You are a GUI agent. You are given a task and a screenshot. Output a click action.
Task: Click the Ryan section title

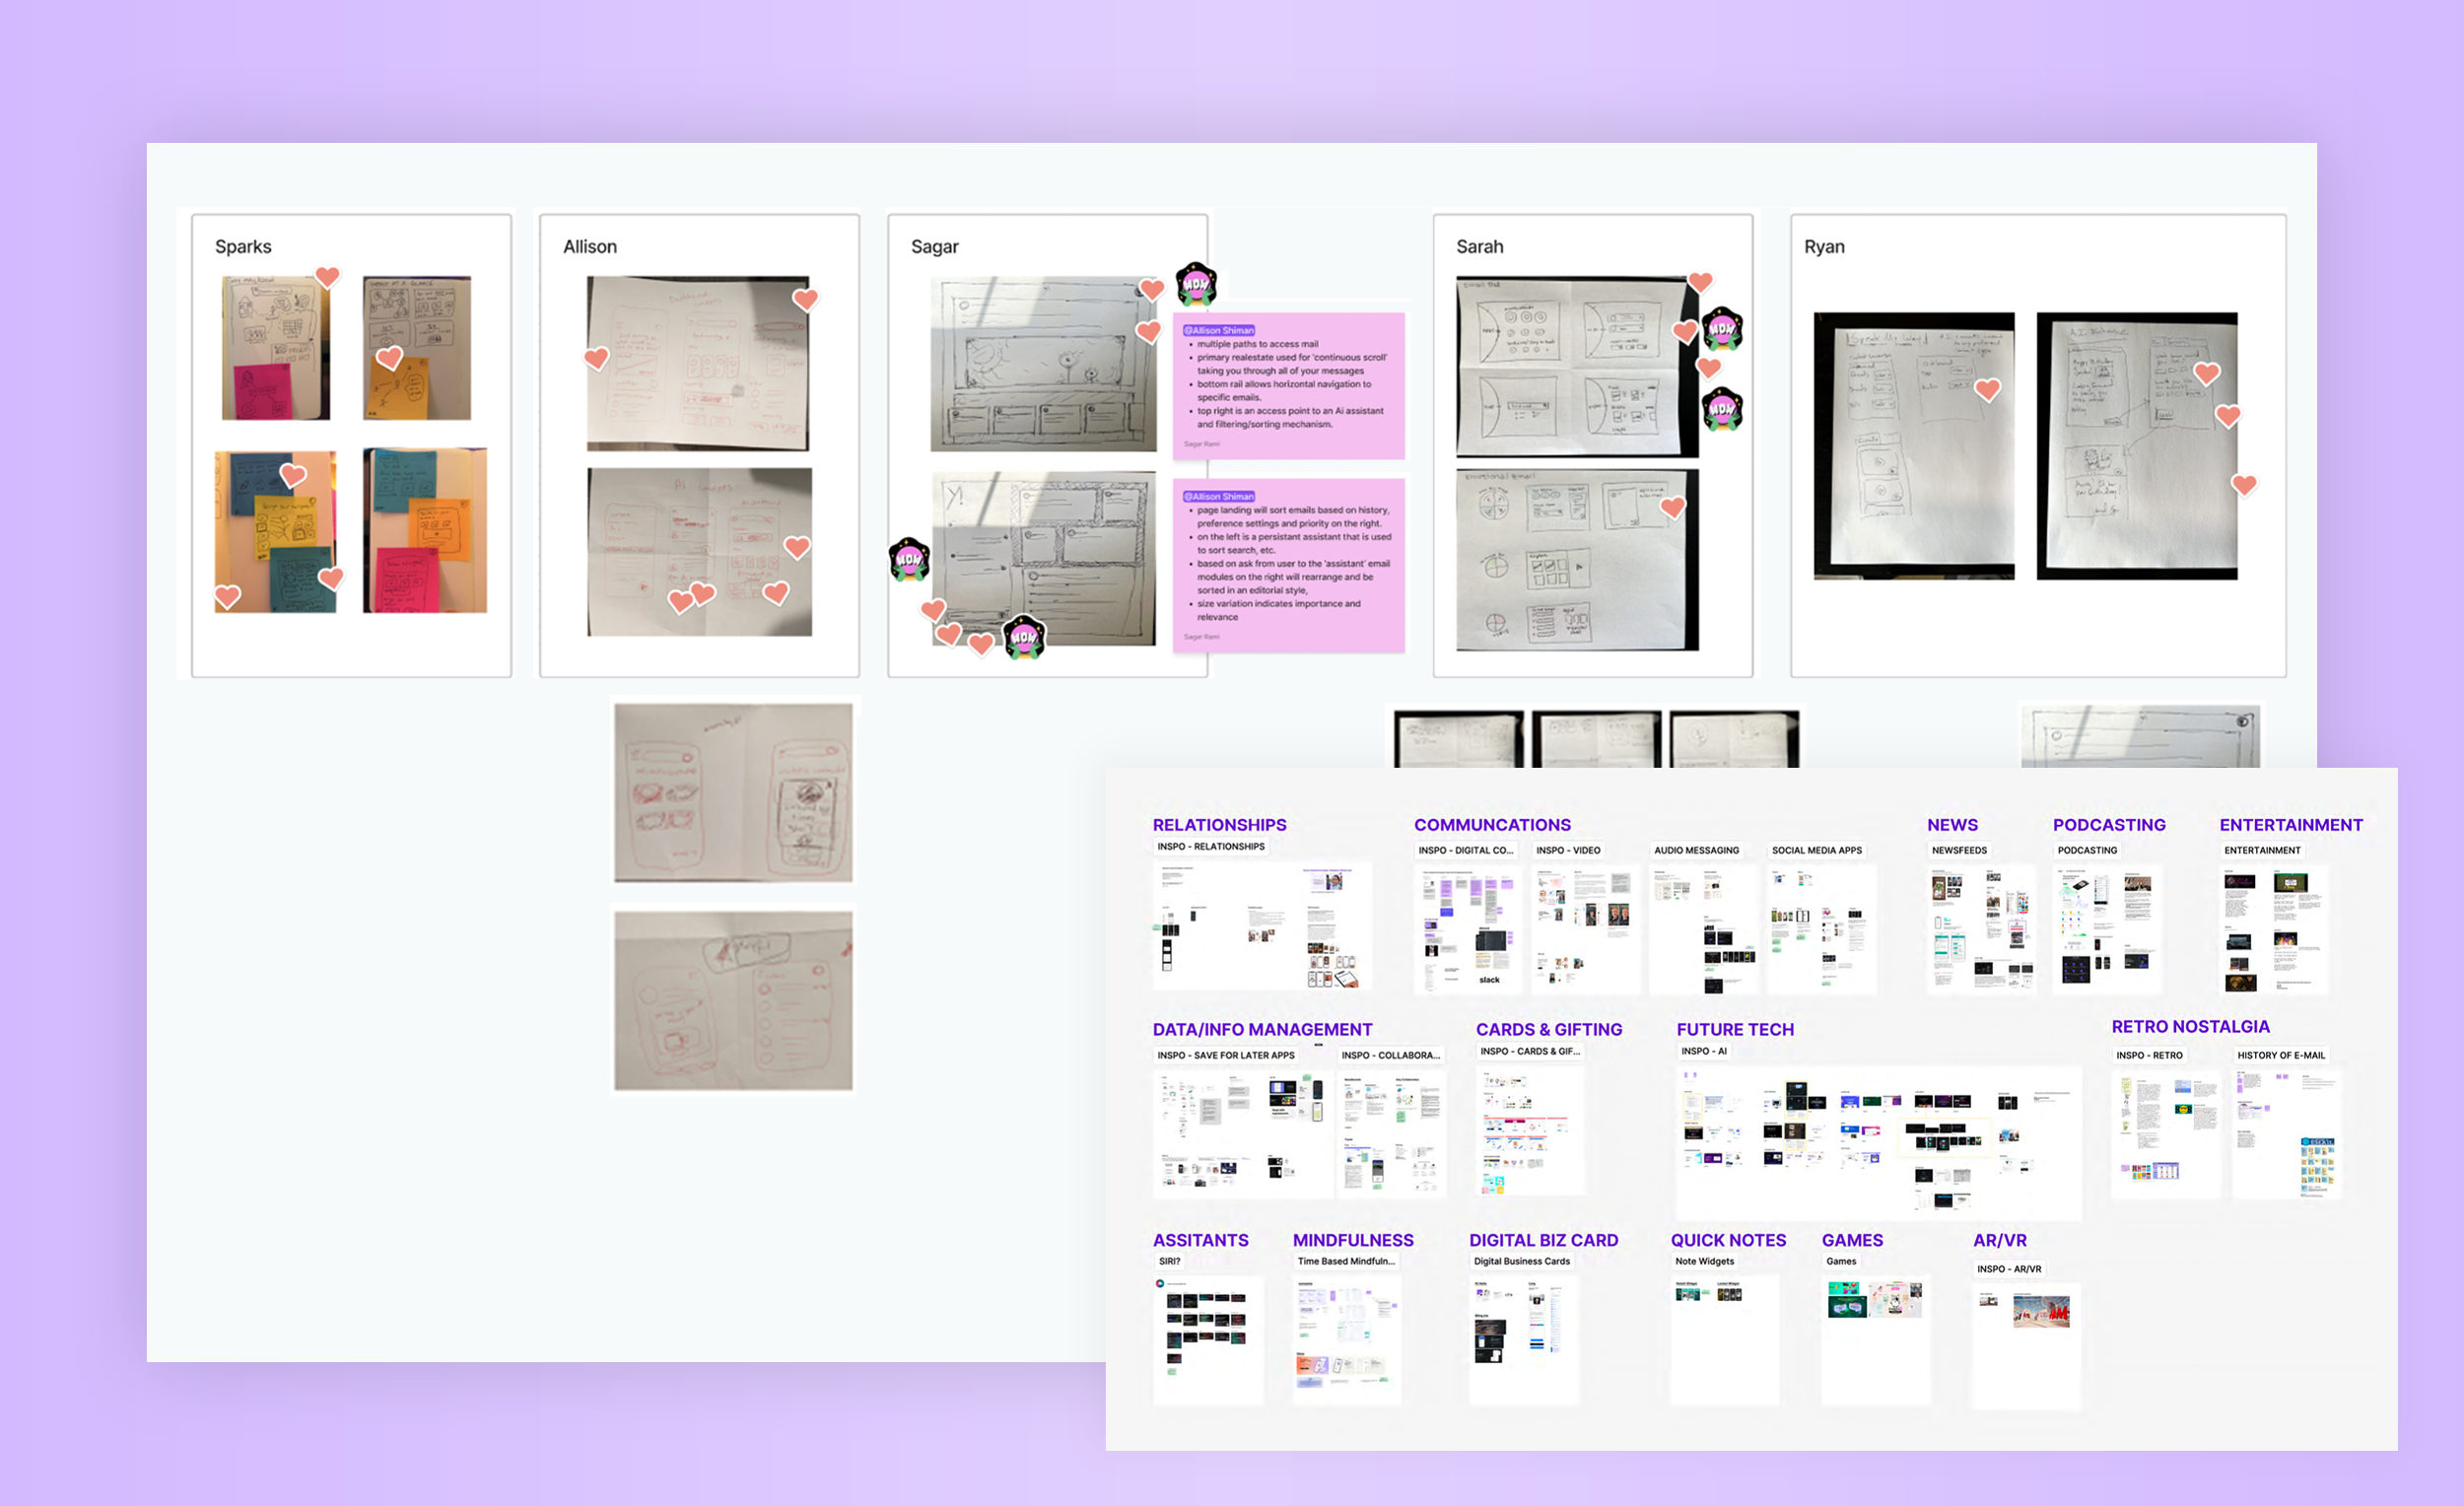(x=1823, y=247)
